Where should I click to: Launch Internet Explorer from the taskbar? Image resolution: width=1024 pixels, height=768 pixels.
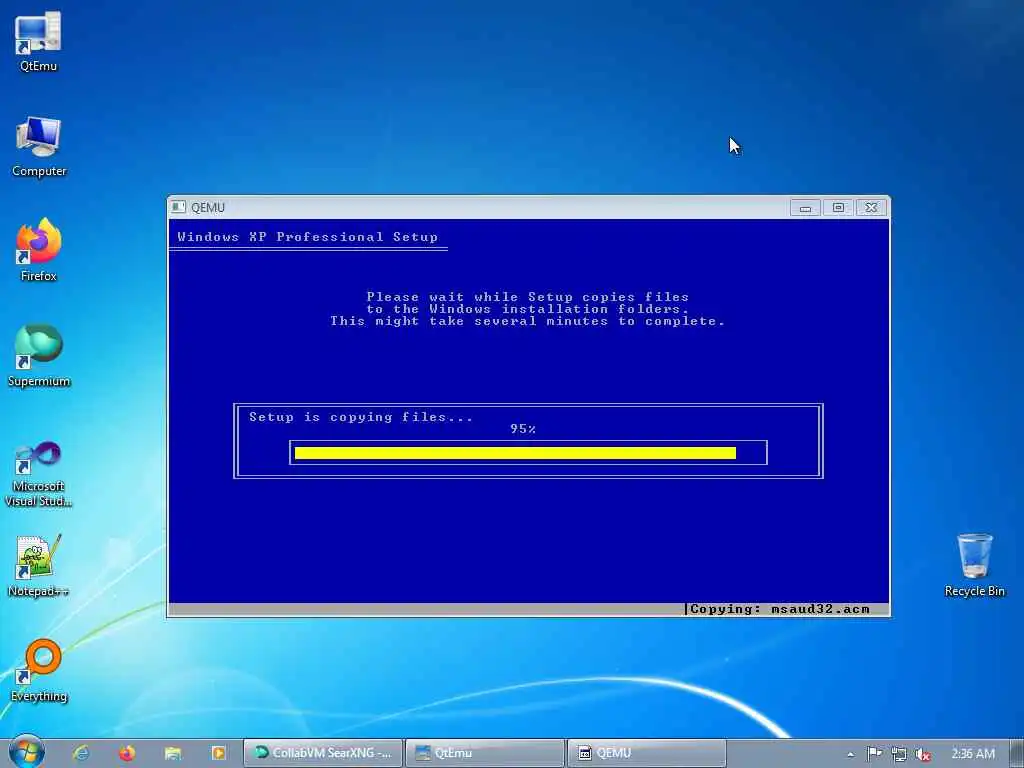coord(81,753)
